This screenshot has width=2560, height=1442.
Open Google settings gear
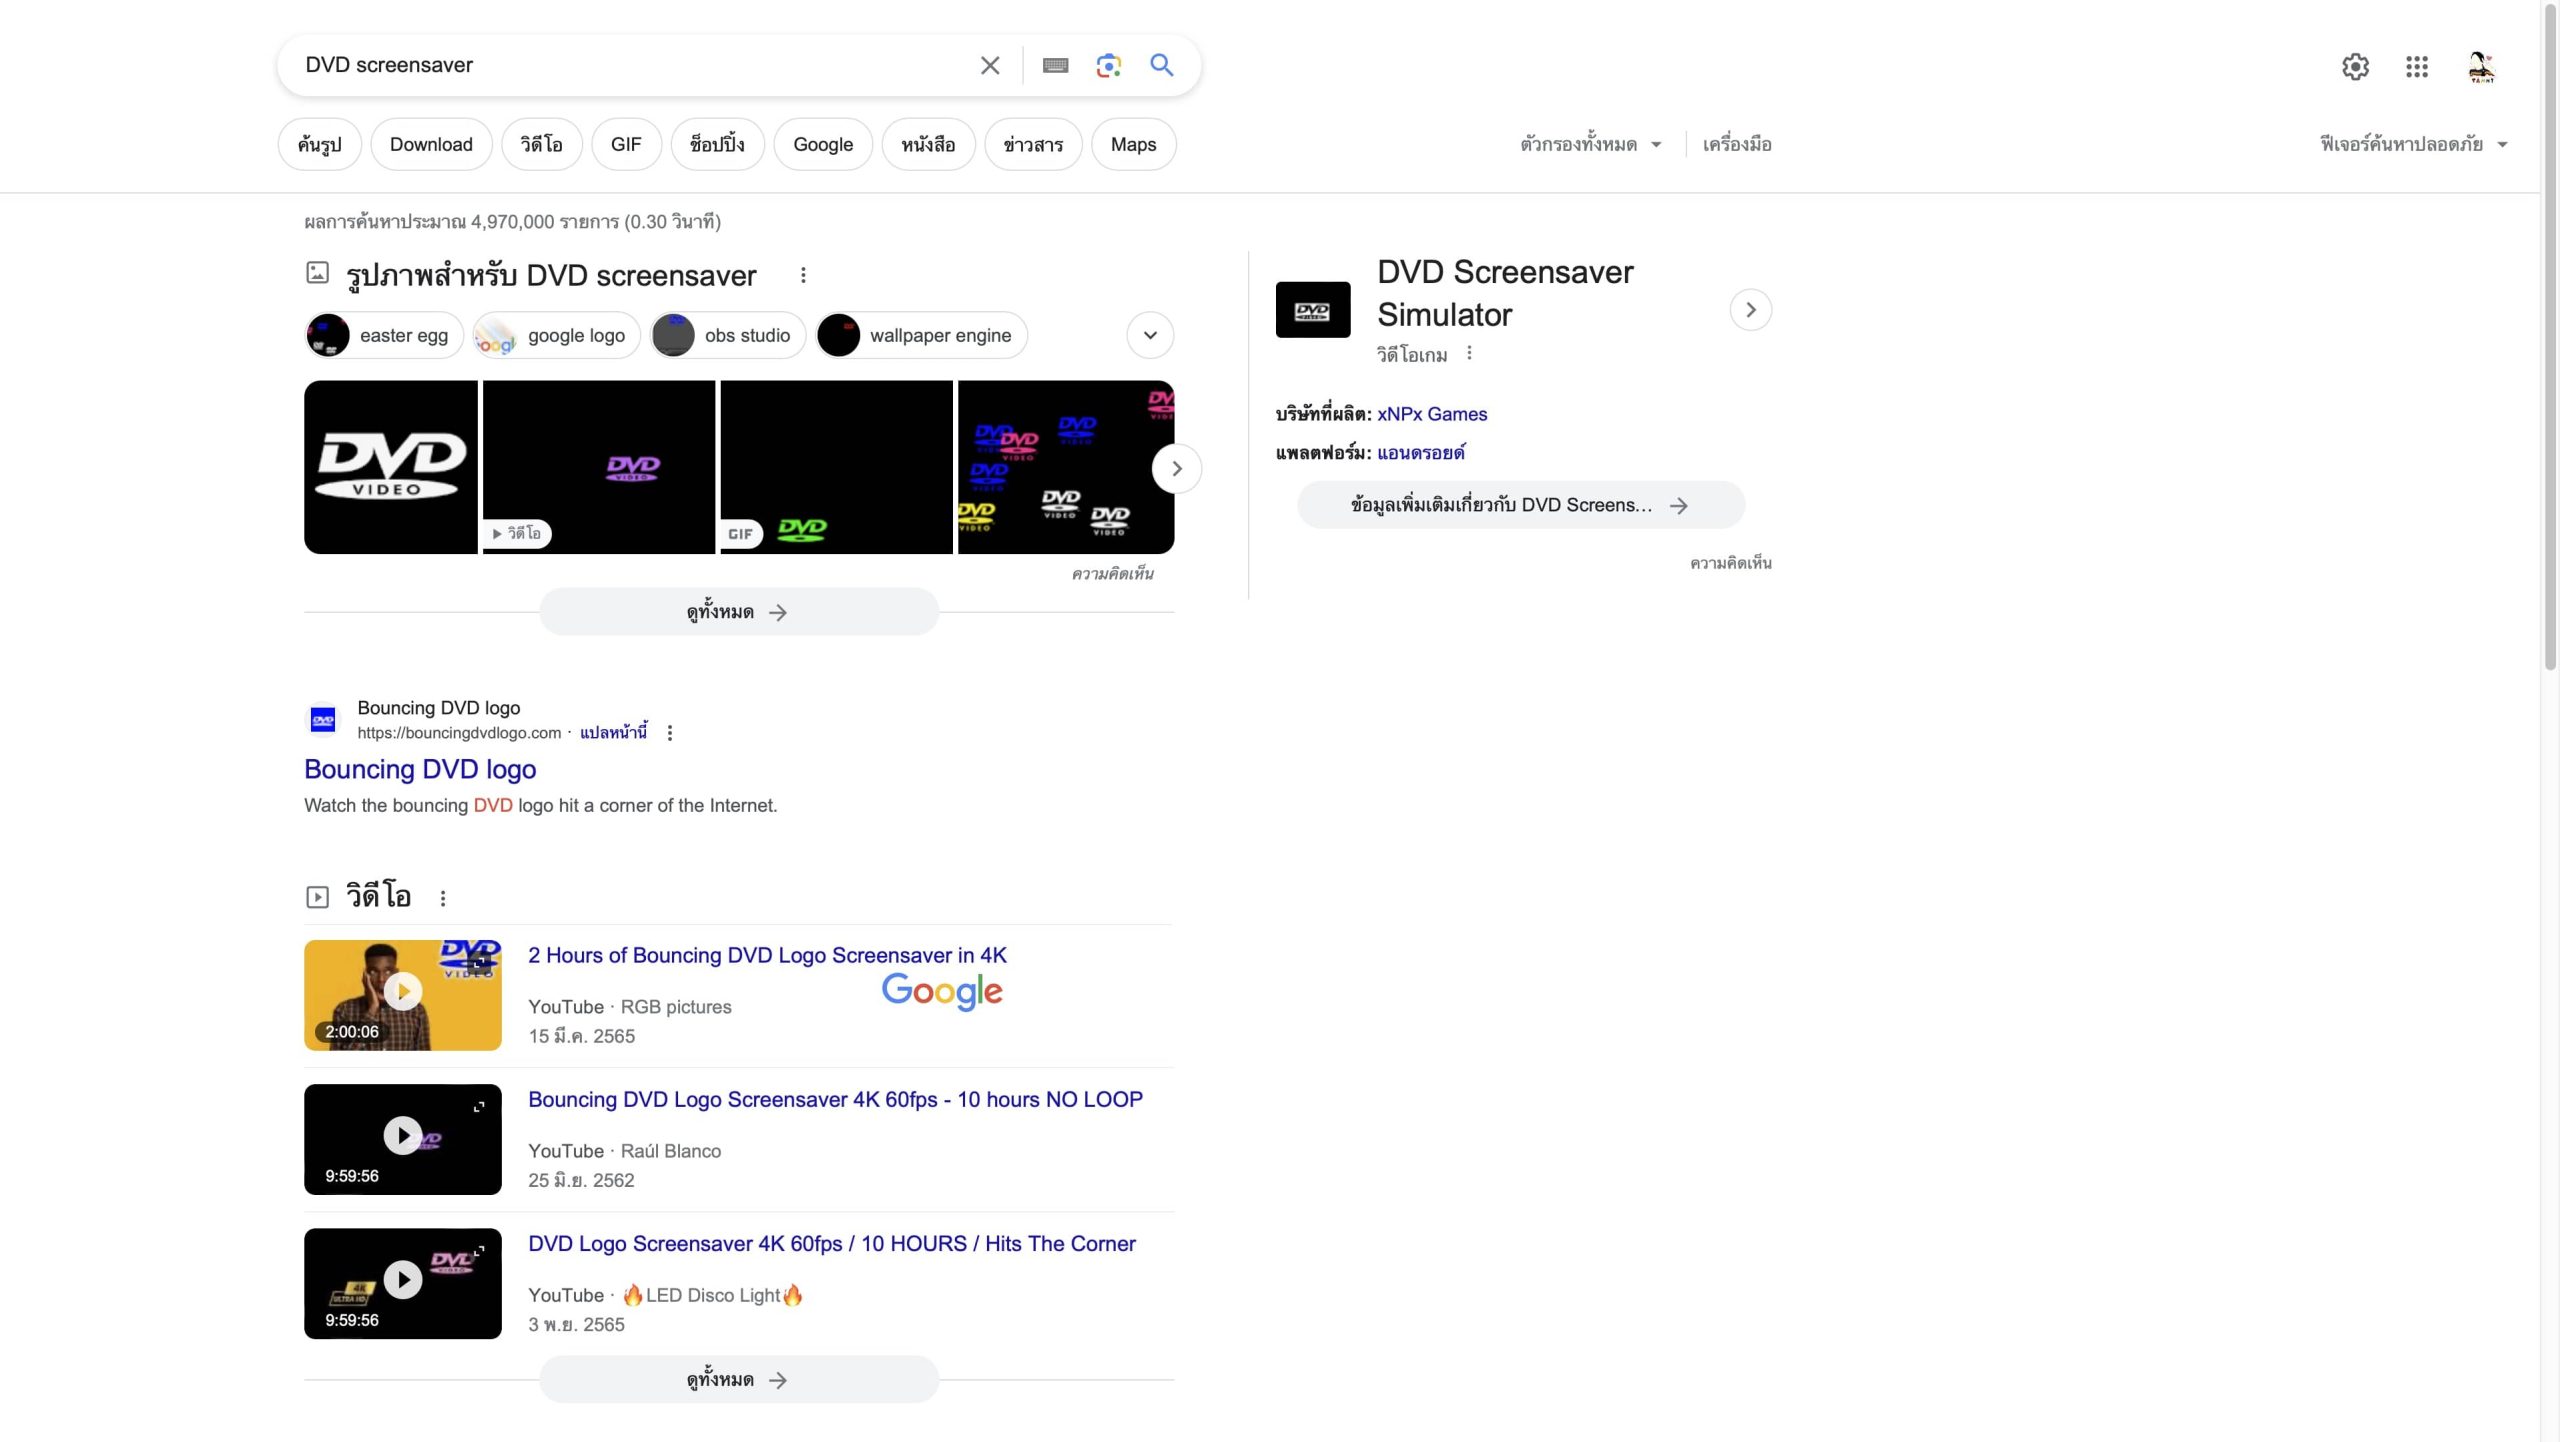(x=2355, y=67)
